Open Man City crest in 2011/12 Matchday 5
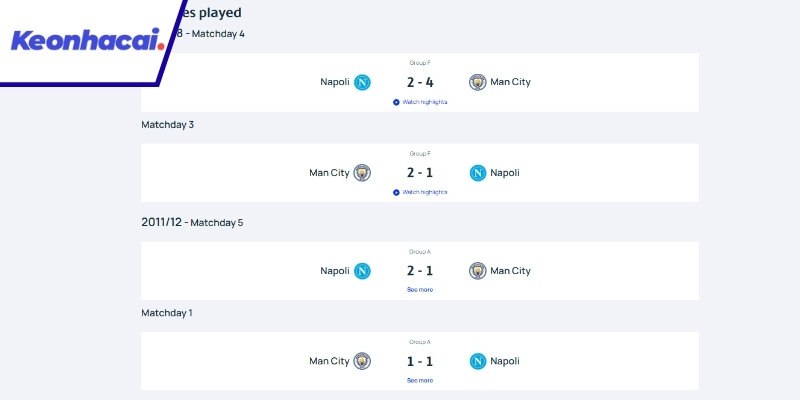 (477, 271)
